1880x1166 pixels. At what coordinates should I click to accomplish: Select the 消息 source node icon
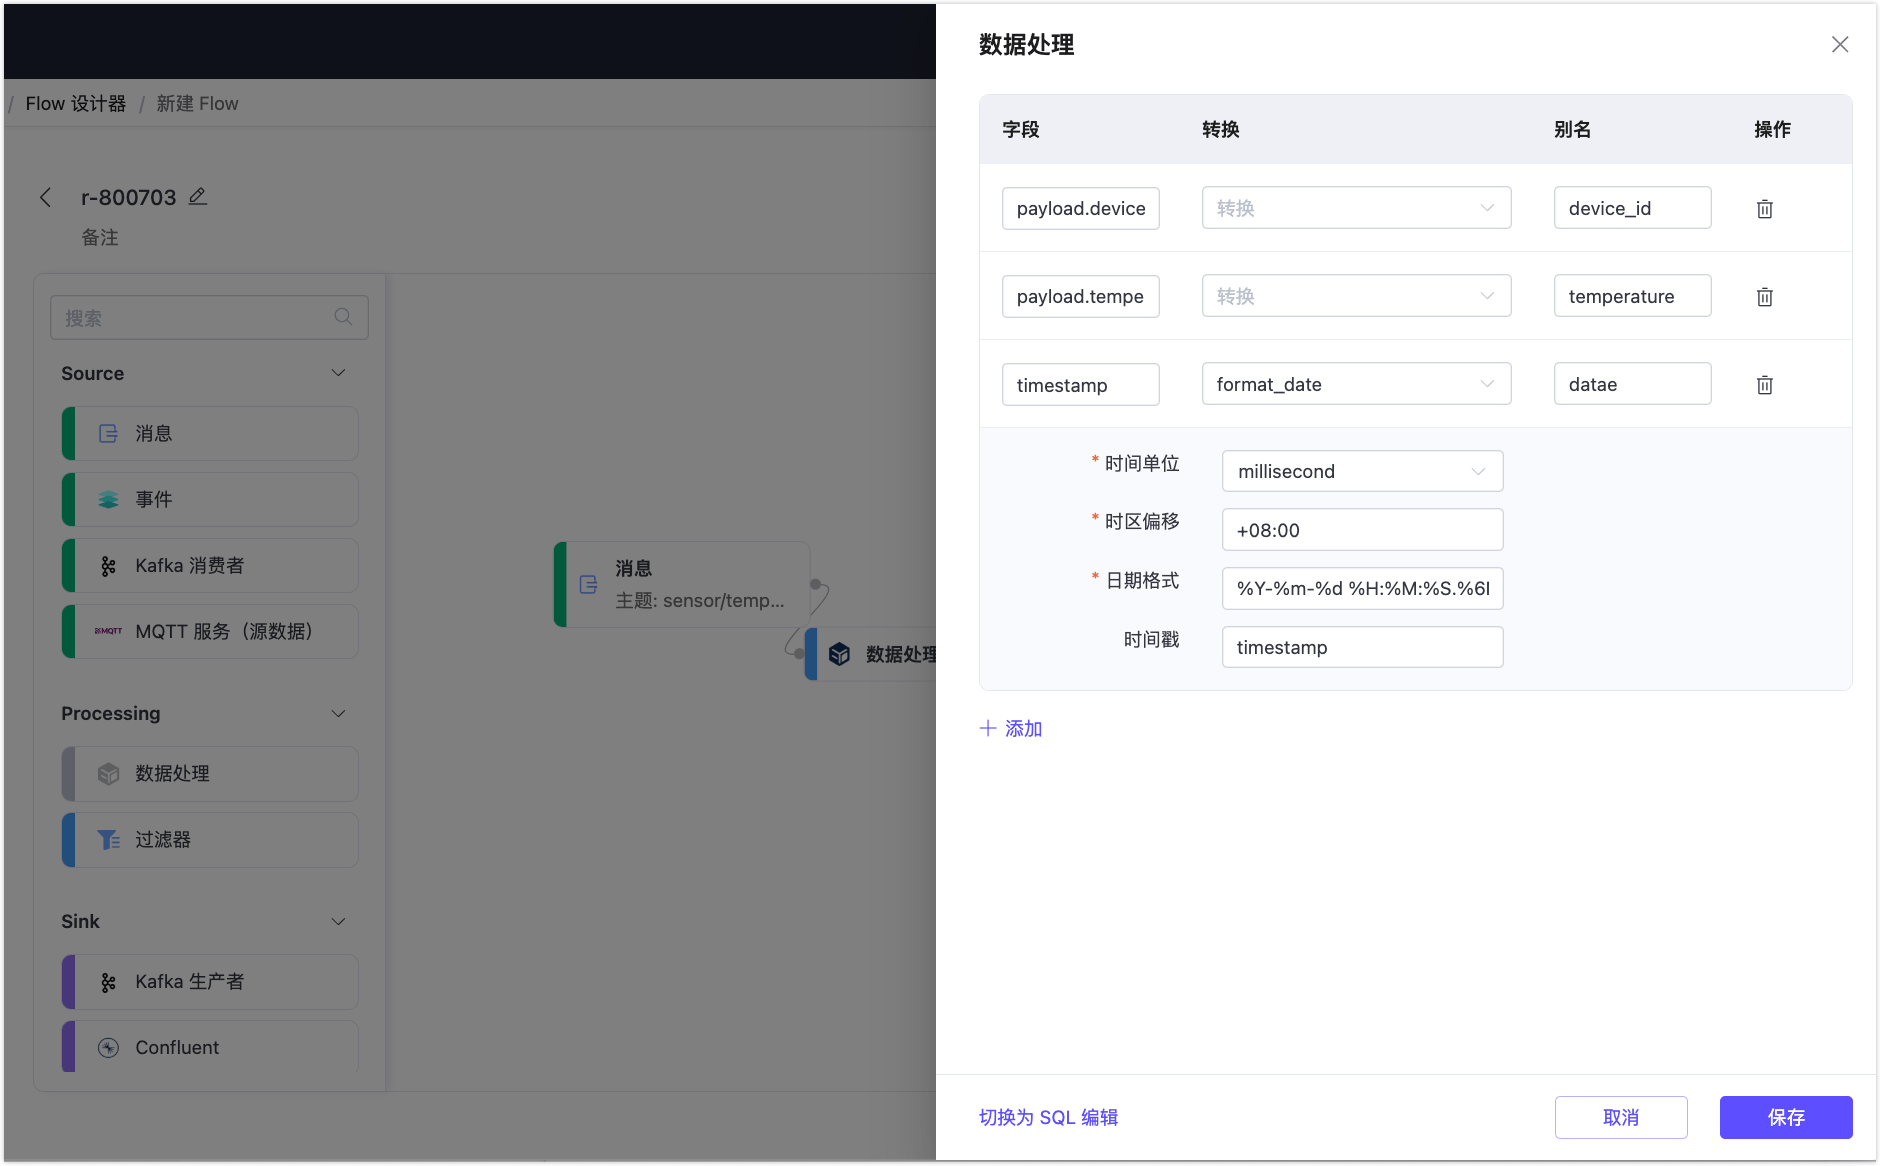tap(109, 433)
